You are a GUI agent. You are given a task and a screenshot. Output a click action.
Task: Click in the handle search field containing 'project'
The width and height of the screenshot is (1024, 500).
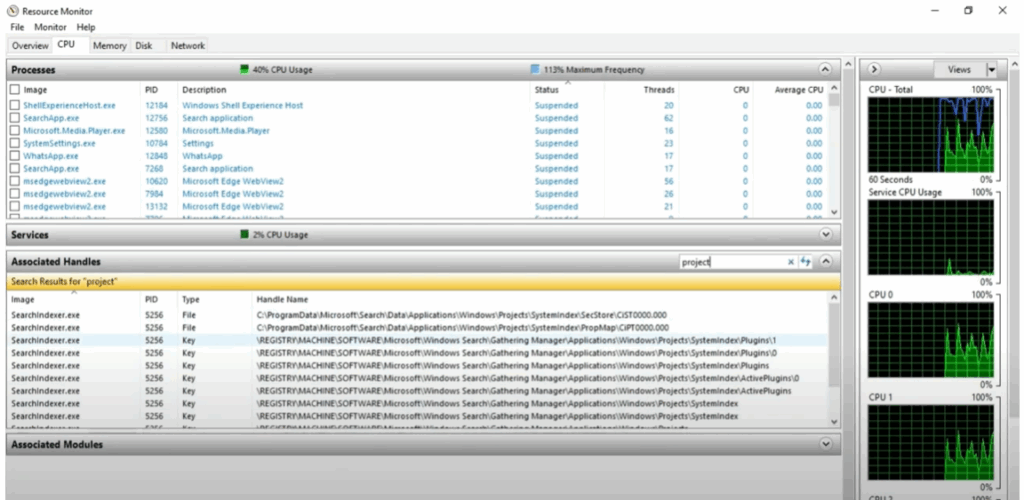(731, 262)
